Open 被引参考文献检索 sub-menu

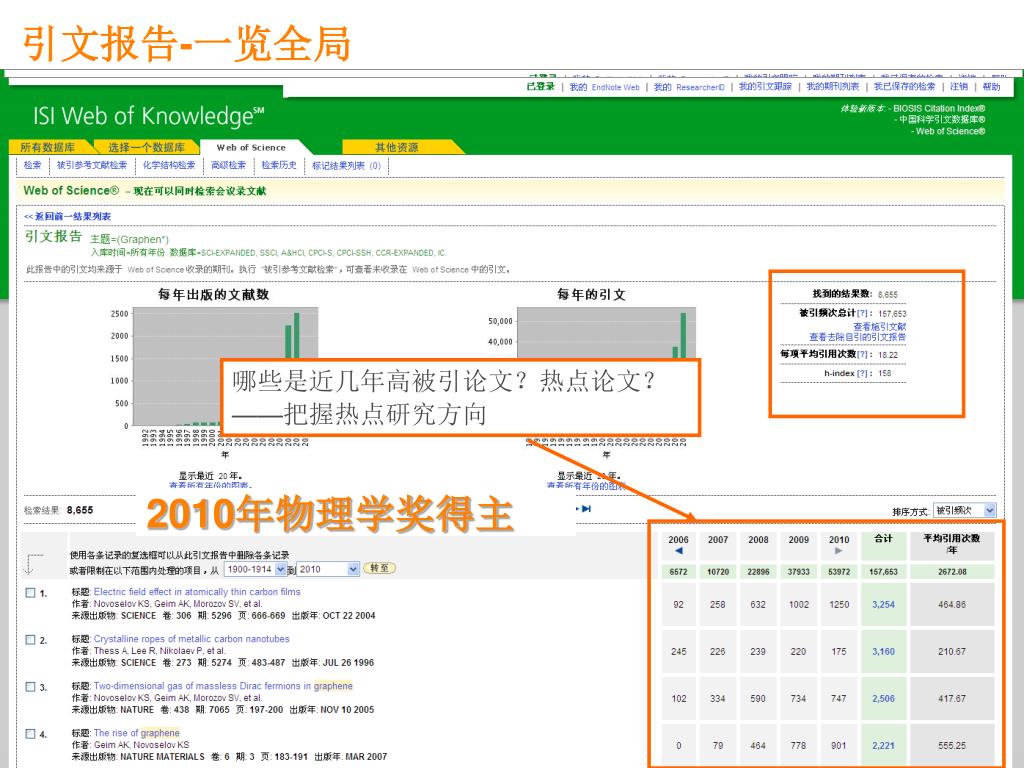tap(91, 165)
